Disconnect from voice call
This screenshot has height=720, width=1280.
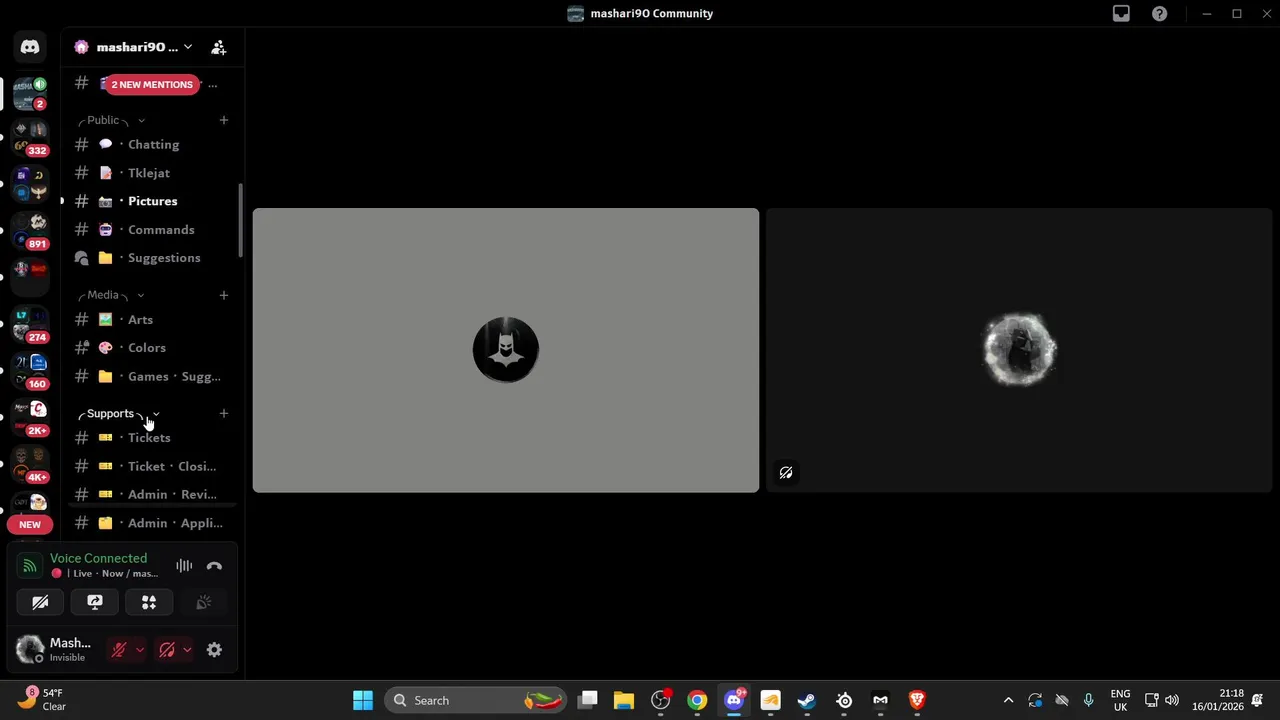point(214,566)
